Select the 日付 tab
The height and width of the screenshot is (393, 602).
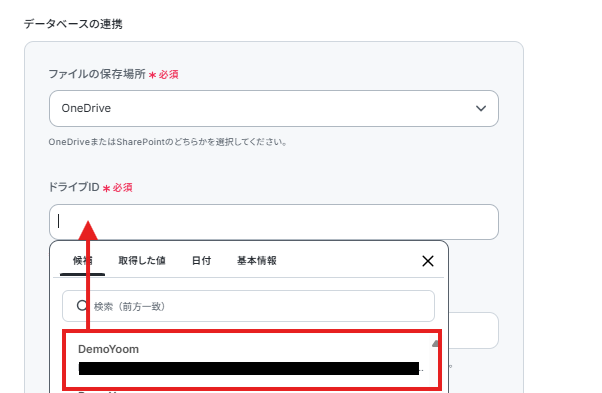(x=201, y=261)
